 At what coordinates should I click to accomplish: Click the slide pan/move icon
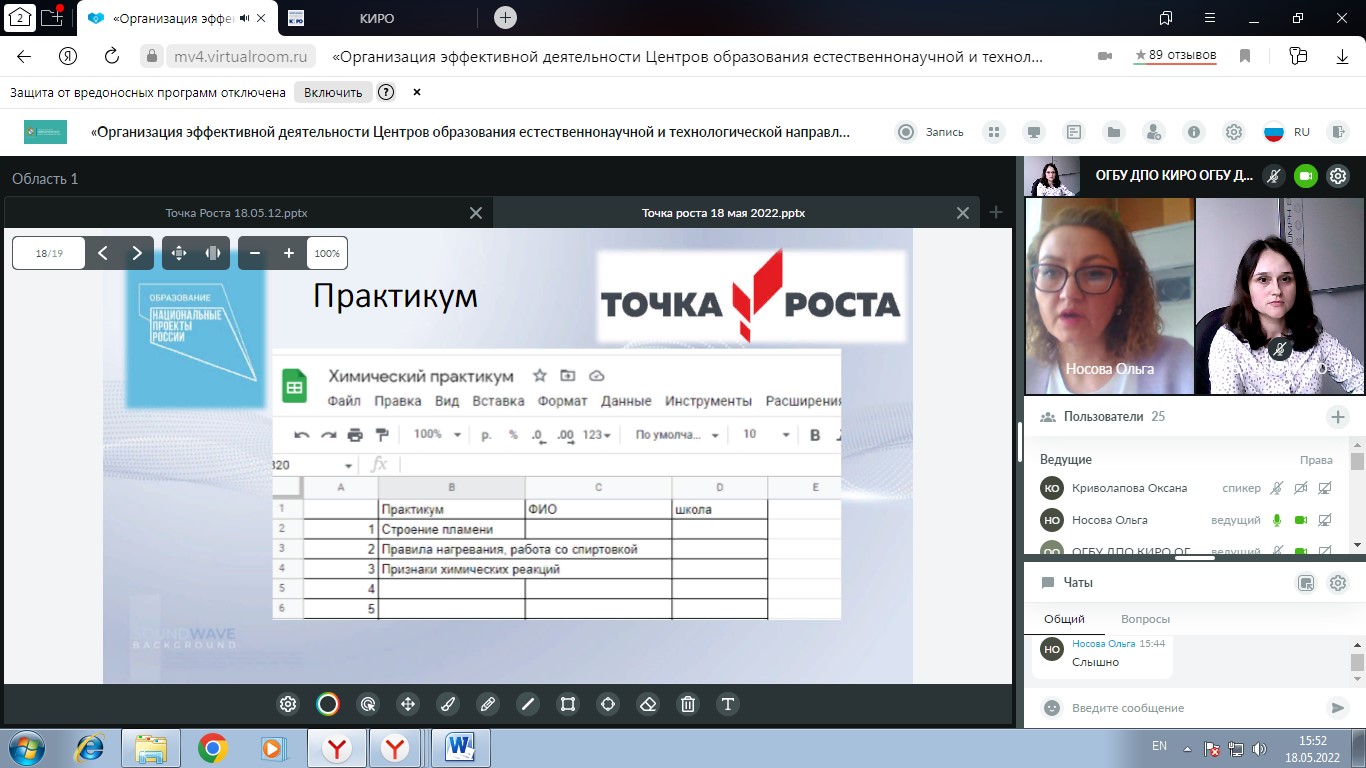point(179,253)
